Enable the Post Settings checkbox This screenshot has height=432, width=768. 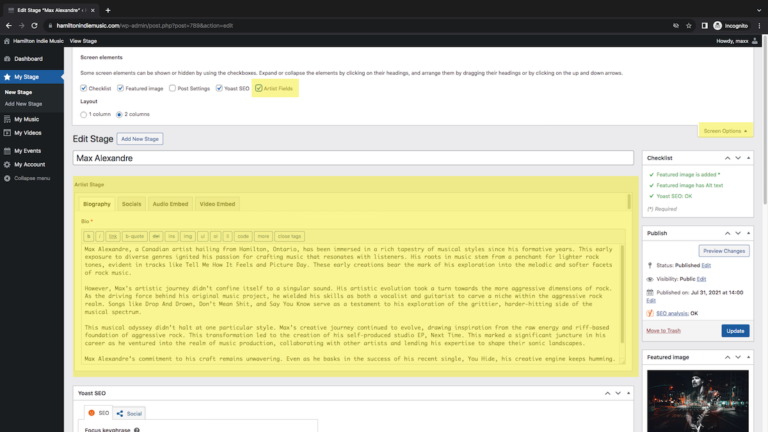171,89
